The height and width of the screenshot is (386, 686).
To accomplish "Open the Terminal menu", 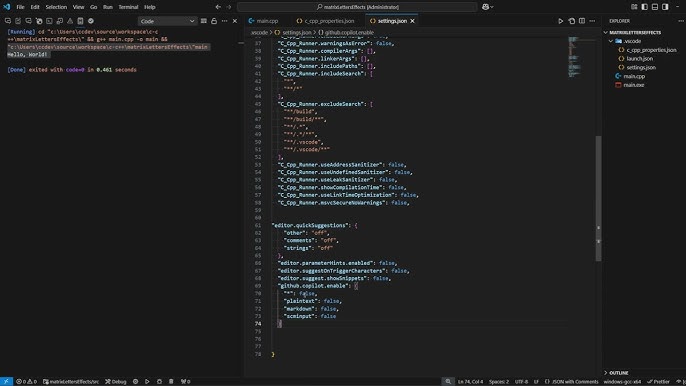I will click(x=128, y=7).
